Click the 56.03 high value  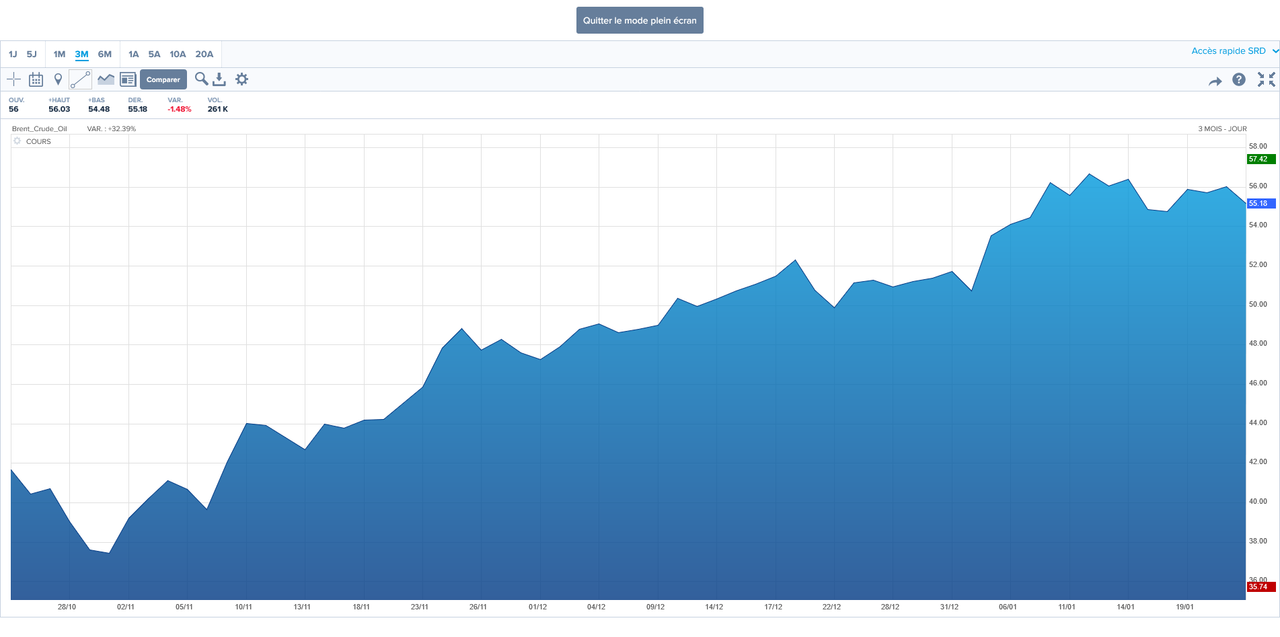(x=59, y=109)
